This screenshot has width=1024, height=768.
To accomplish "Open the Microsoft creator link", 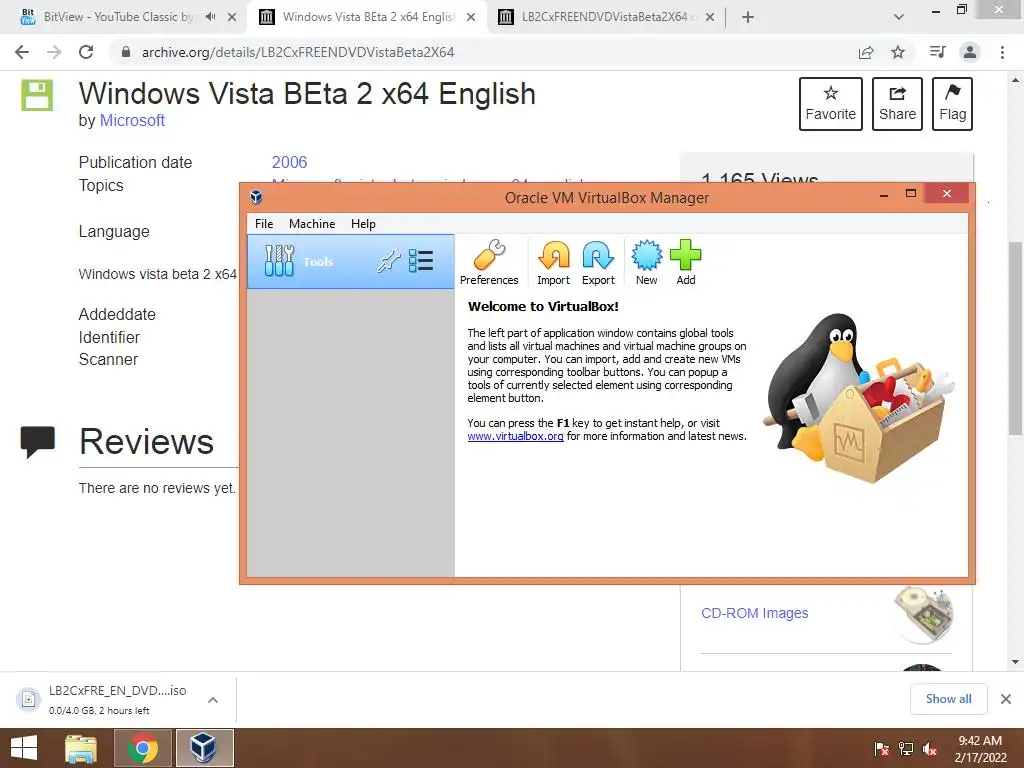I will (x=132, y=120).
